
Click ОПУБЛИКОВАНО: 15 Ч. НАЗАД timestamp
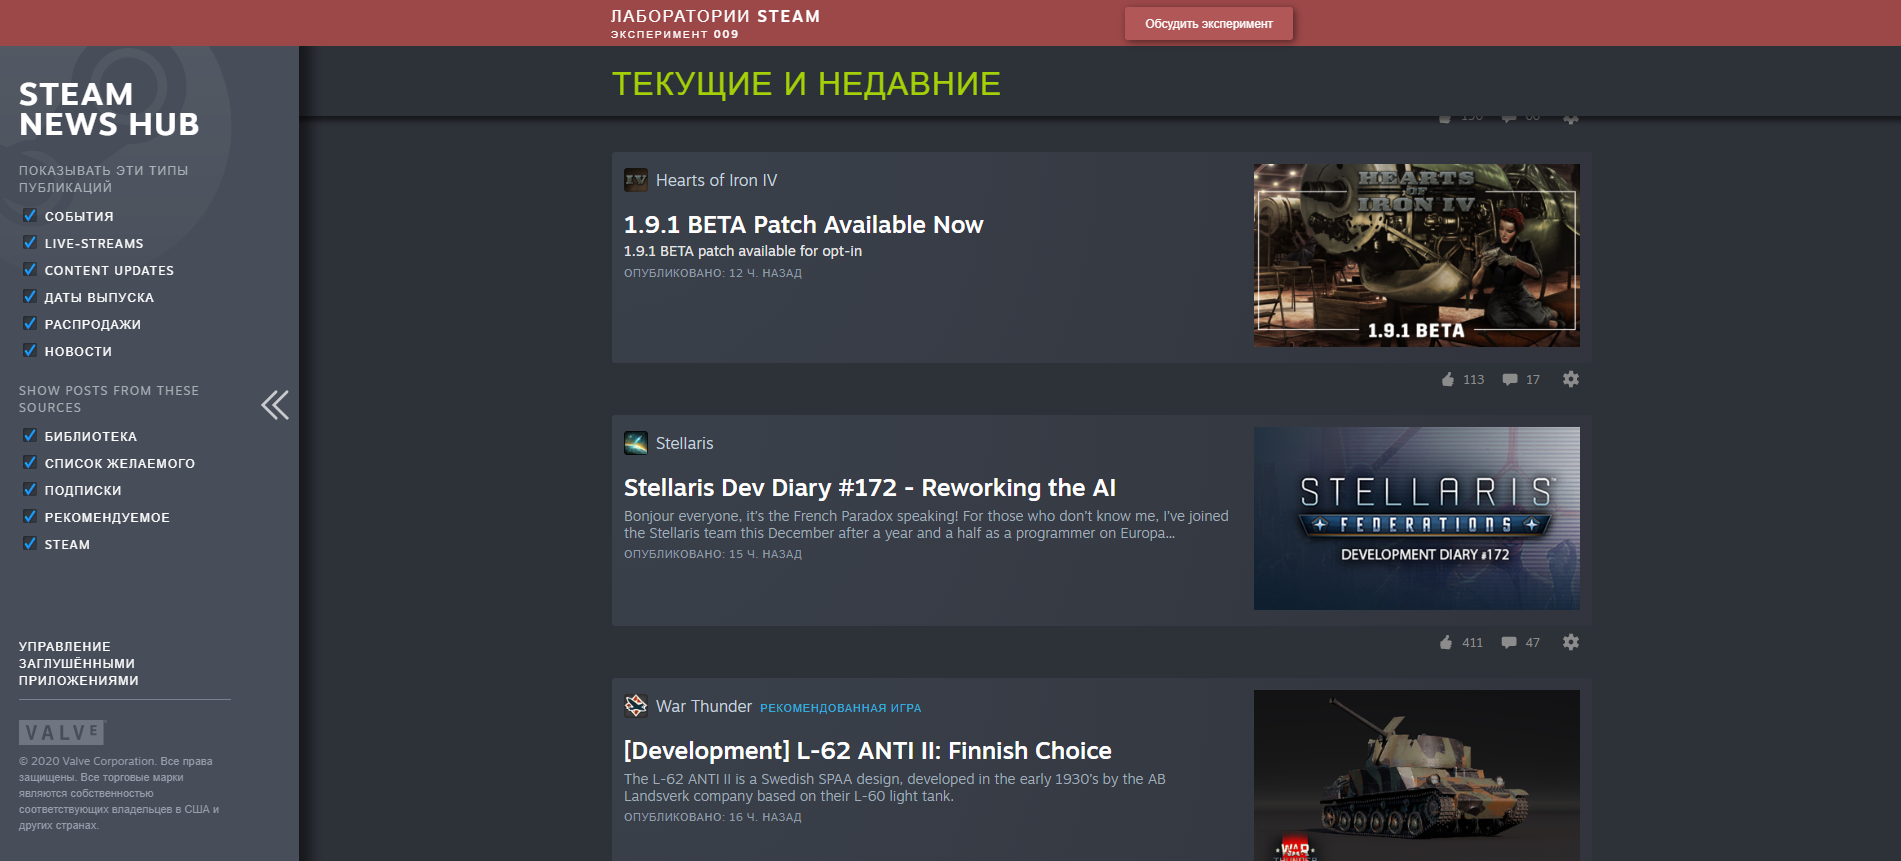[713, 554]
